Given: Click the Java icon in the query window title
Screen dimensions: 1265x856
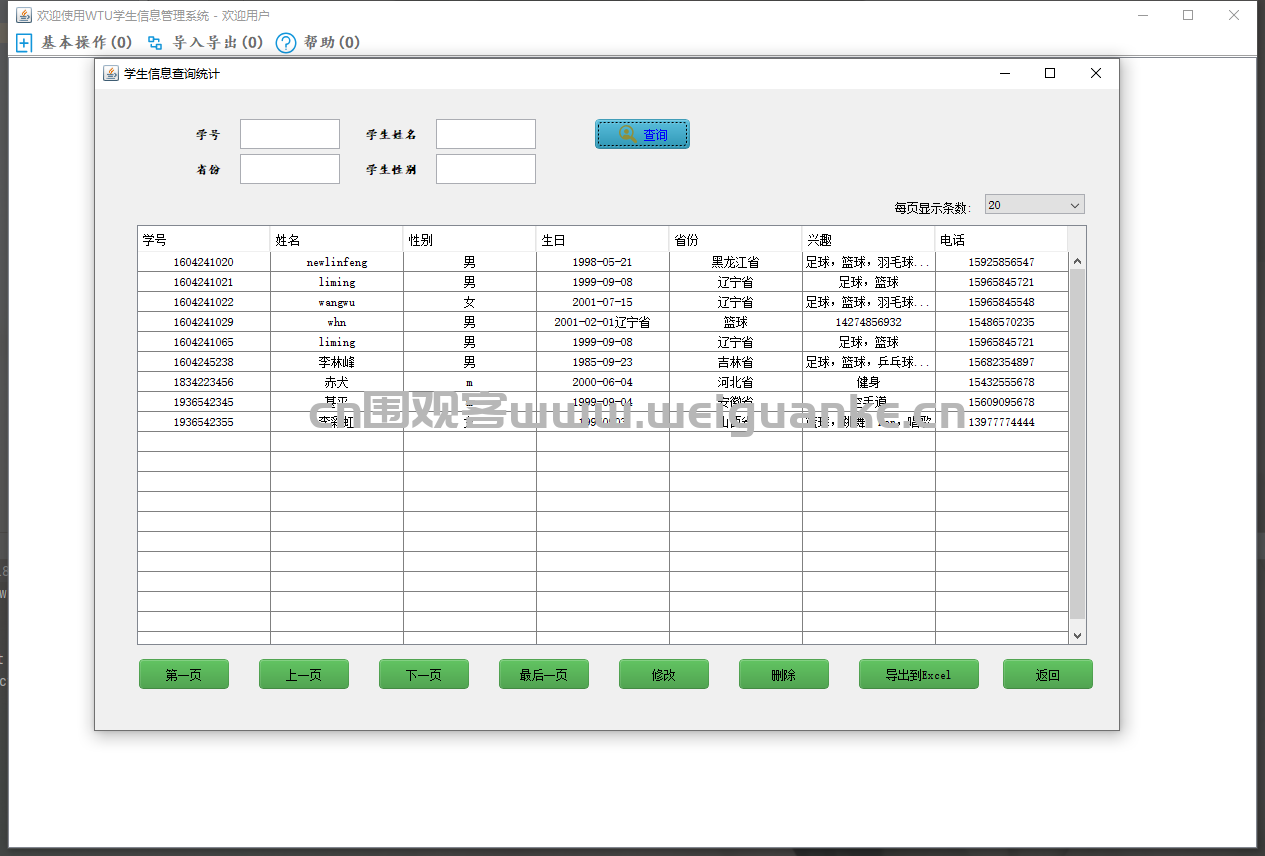Looking at the screenshot, I should (x=111, y=73).
